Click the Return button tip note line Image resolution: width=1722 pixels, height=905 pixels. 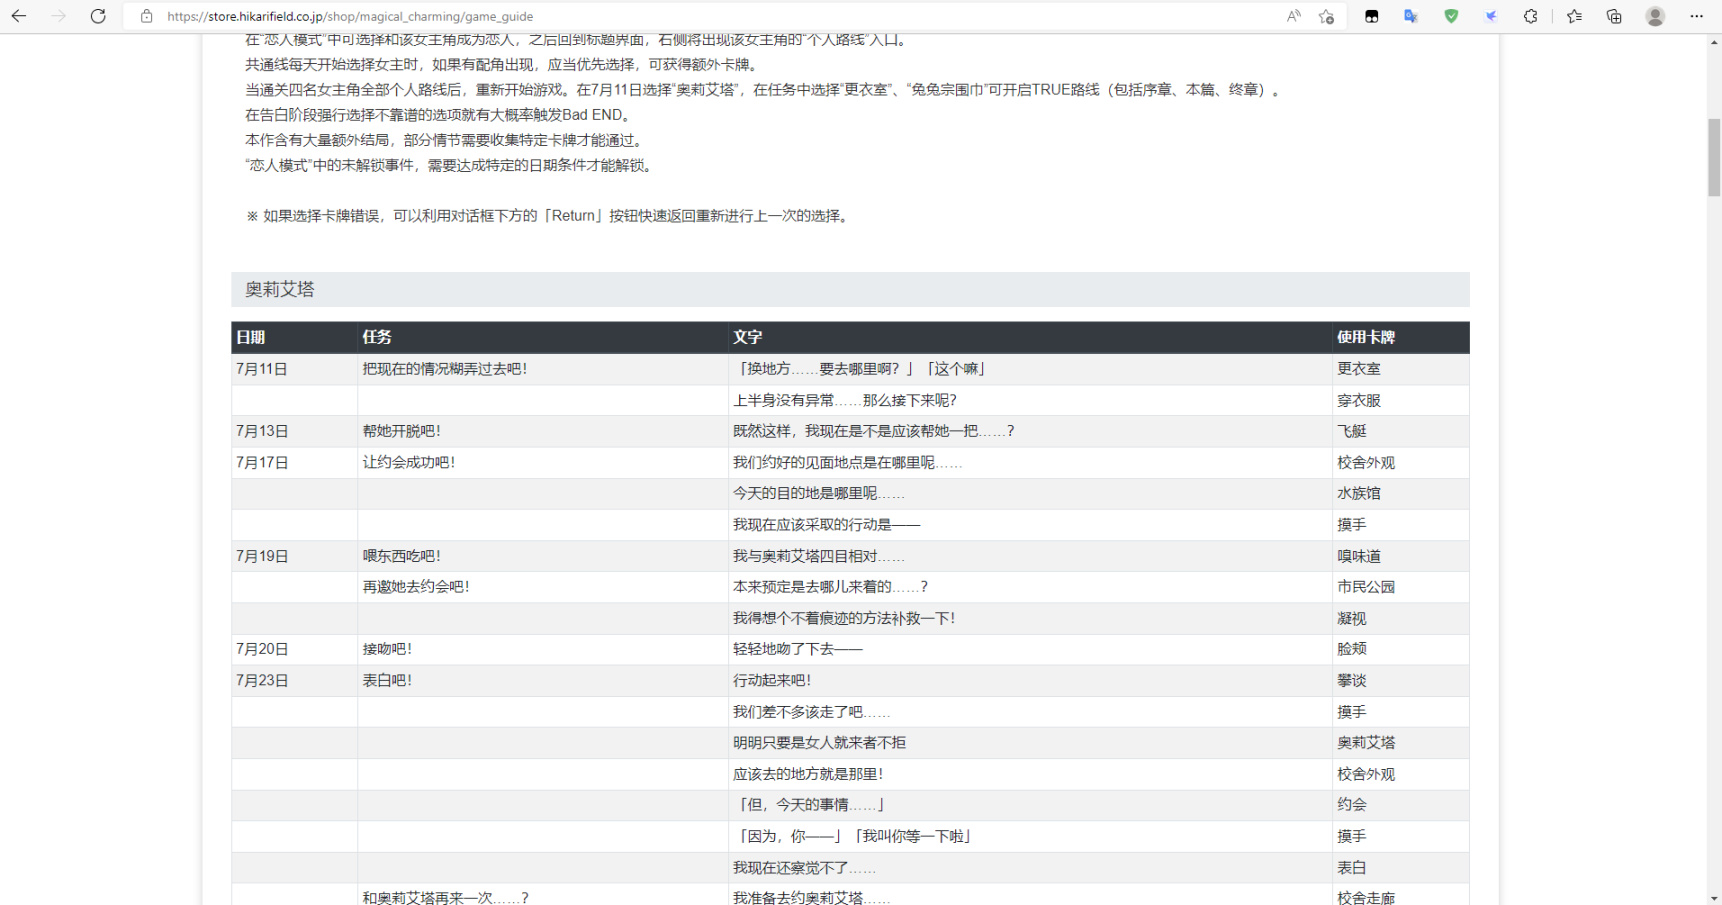pos(548,216)
